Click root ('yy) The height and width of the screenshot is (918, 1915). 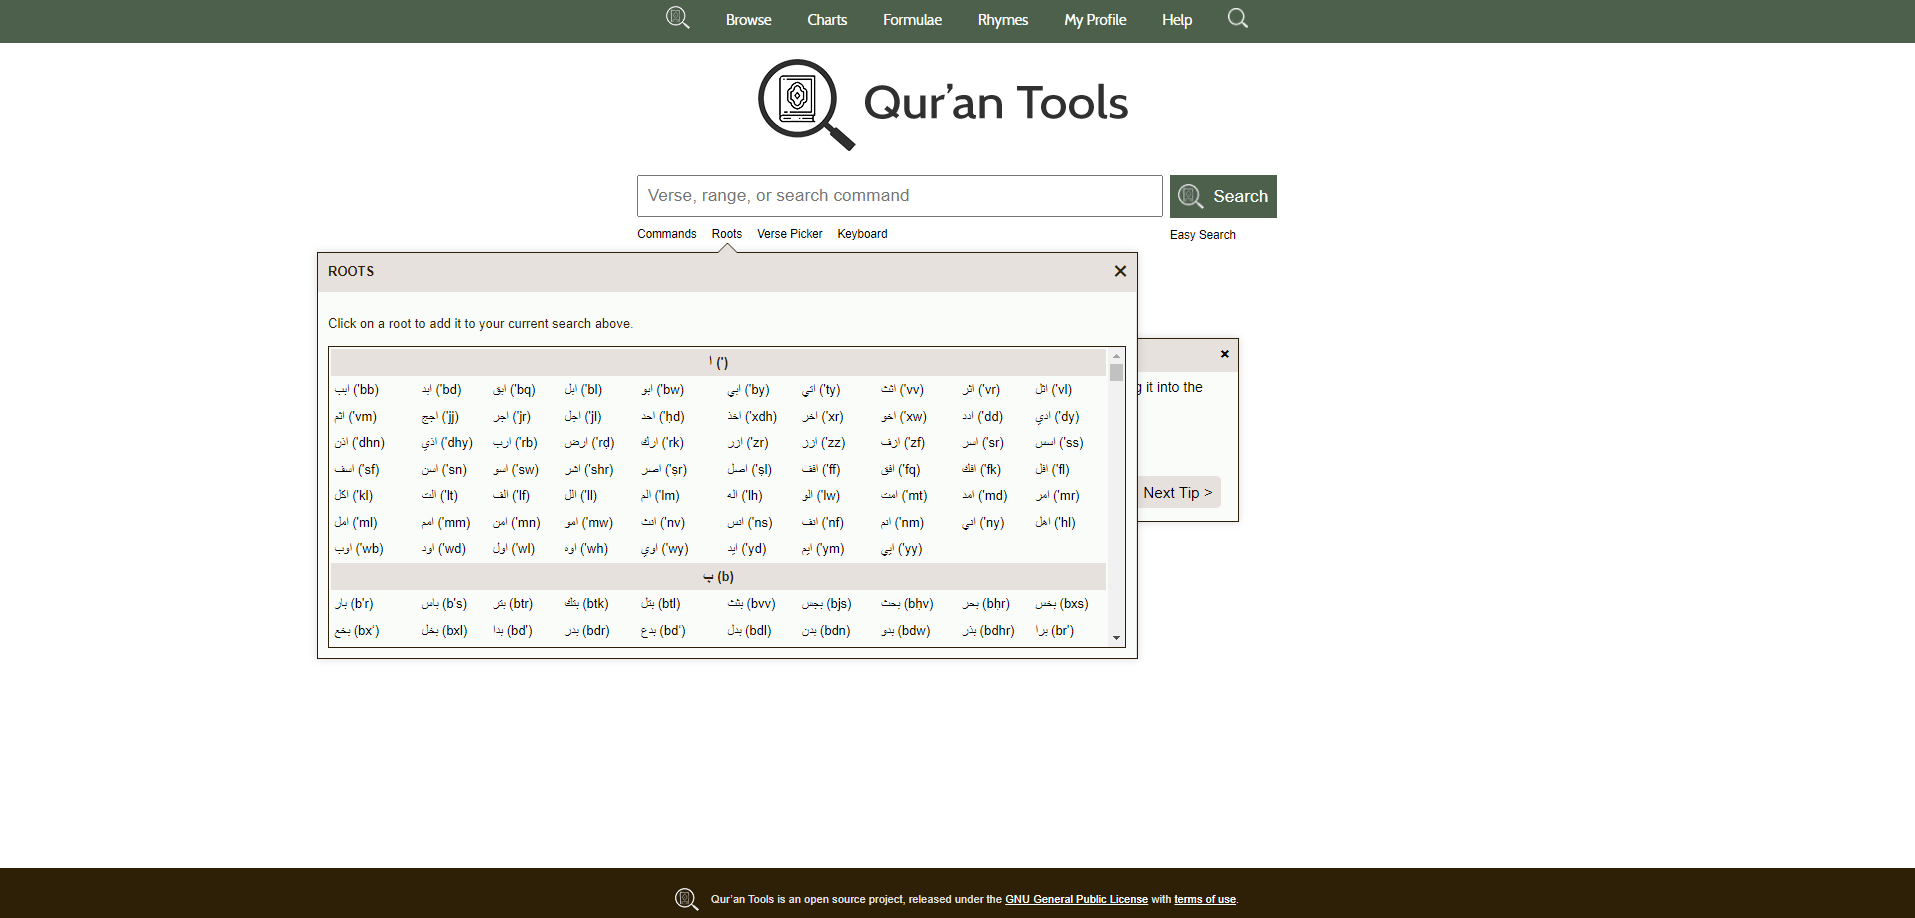tap(902, 549)
